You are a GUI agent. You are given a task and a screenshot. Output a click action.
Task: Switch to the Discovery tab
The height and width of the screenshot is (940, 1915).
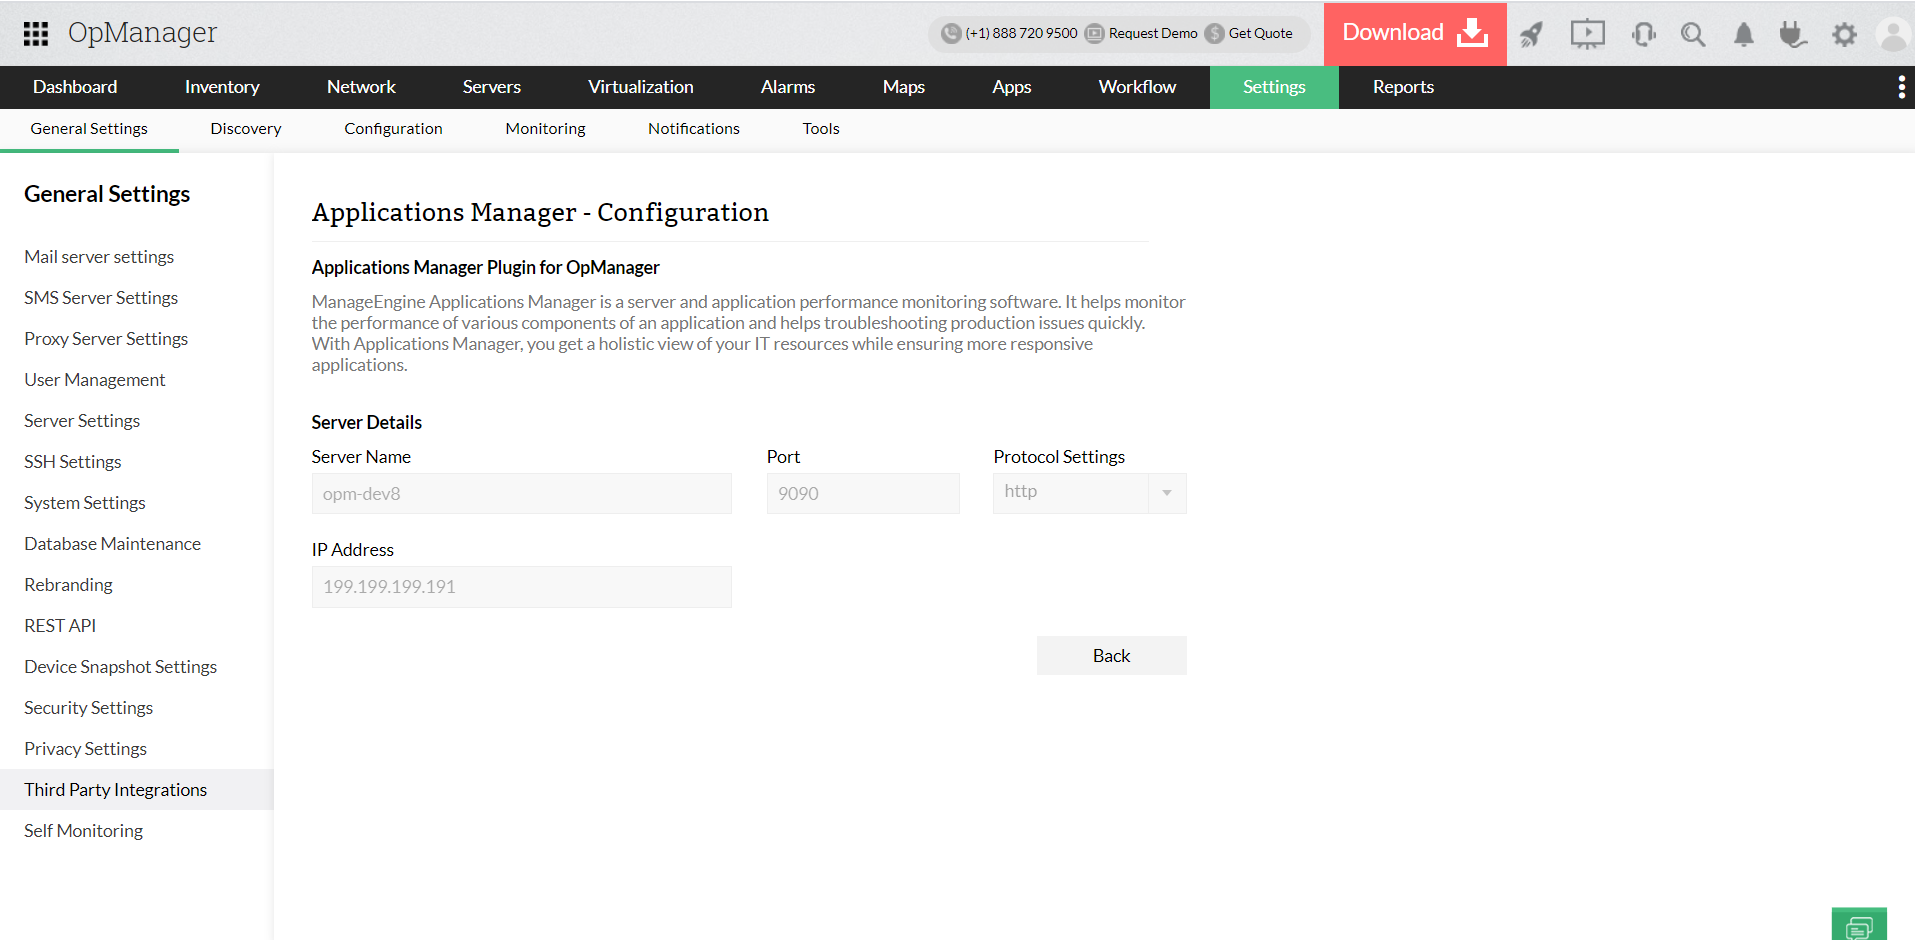click(x=246, y=129)
